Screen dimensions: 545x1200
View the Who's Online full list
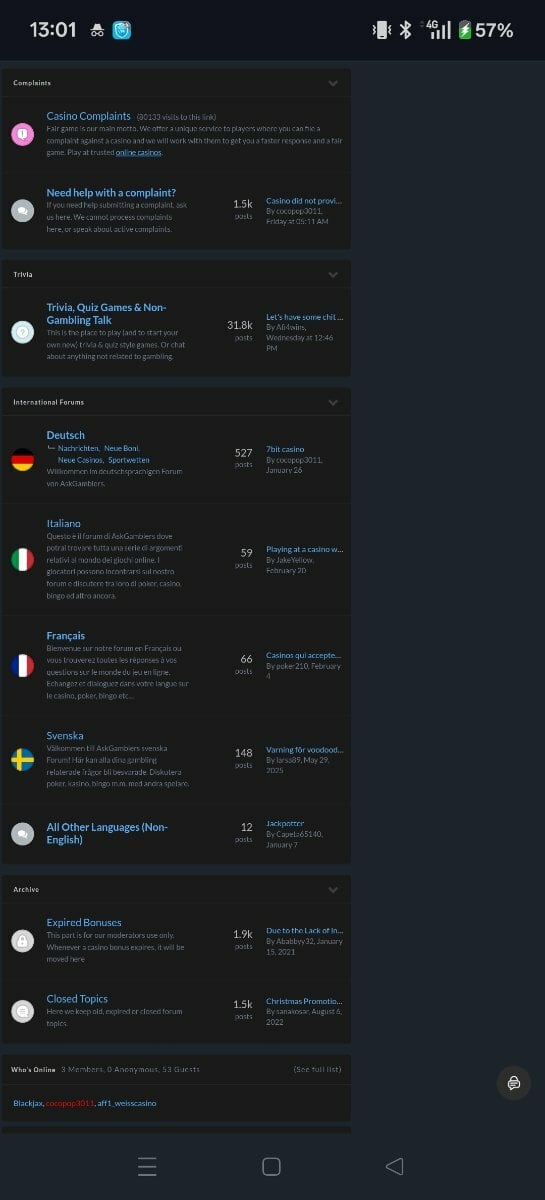click(317, 1069)
